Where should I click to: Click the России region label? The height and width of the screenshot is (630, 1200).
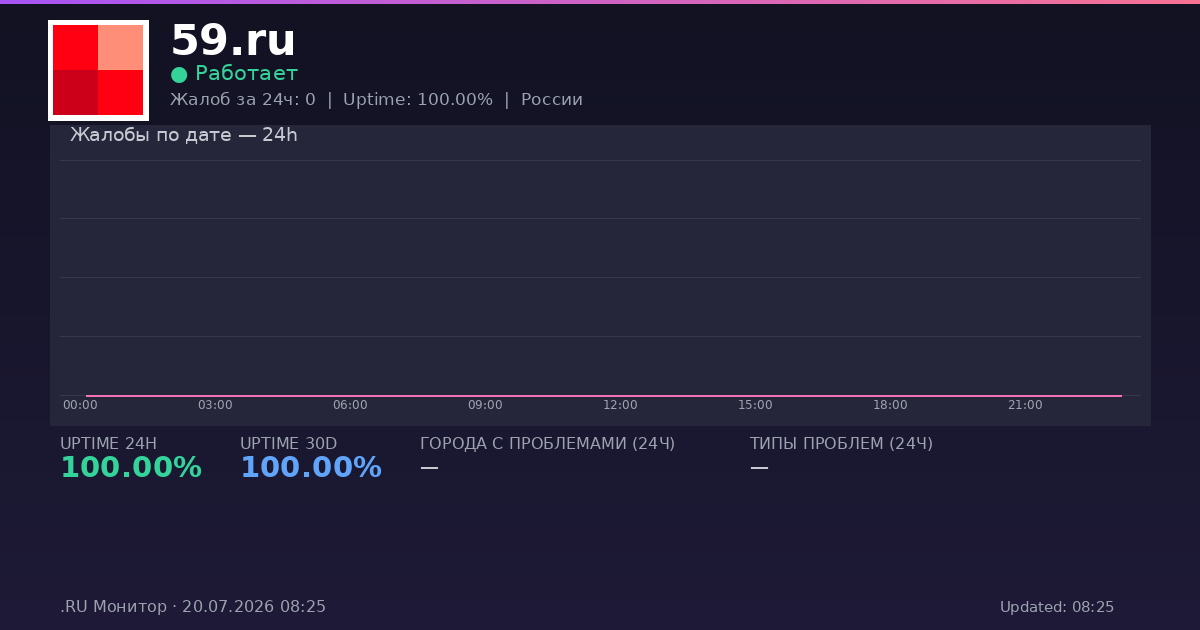pyautogui.click(x=552, y=100)
